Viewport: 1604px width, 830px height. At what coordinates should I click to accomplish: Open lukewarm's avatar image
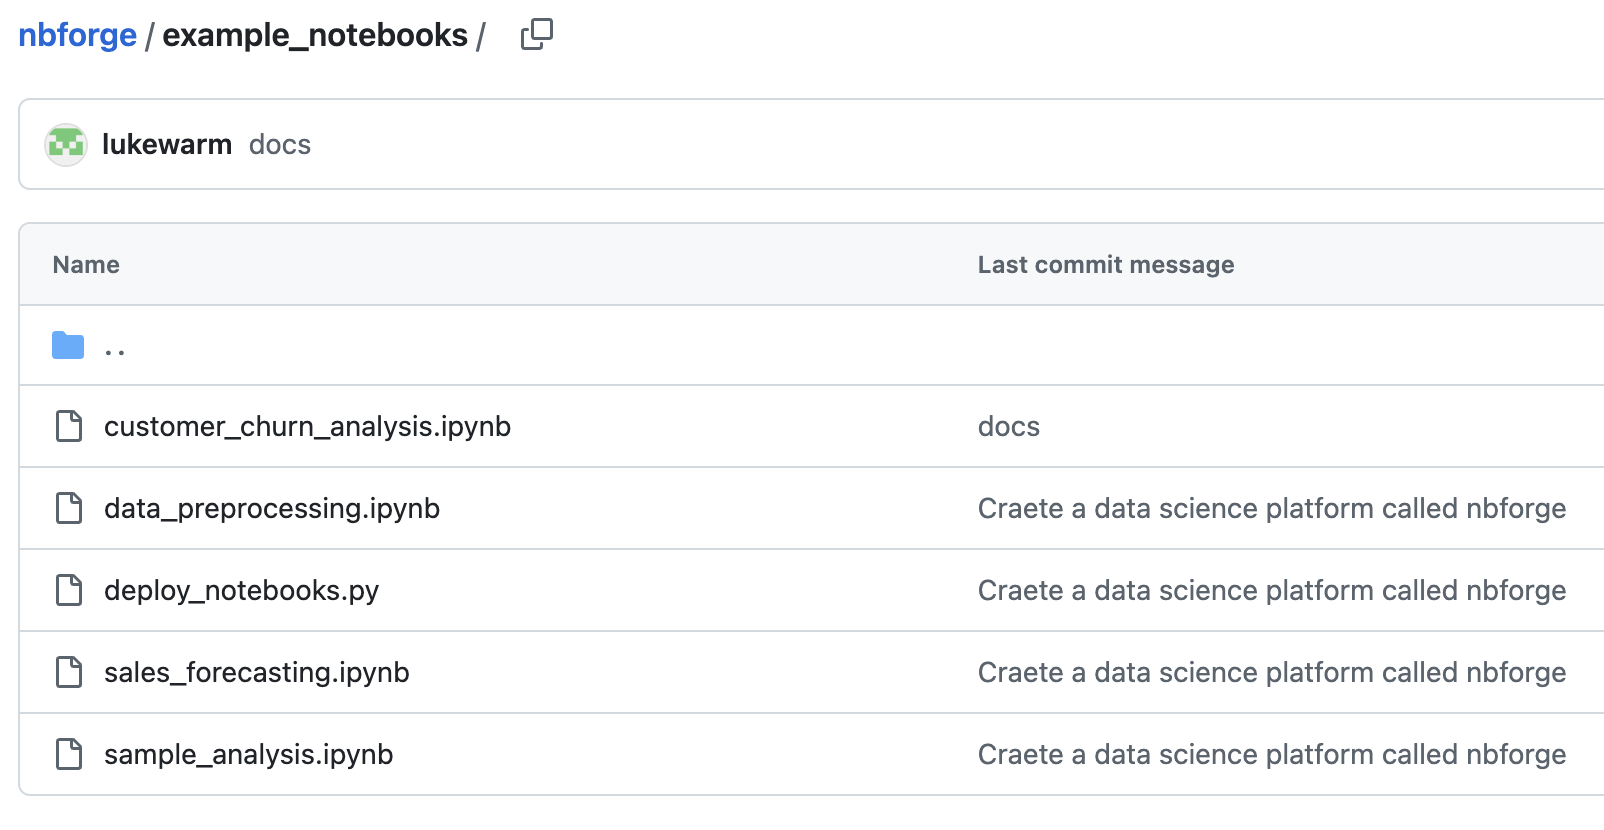[66, 145]
